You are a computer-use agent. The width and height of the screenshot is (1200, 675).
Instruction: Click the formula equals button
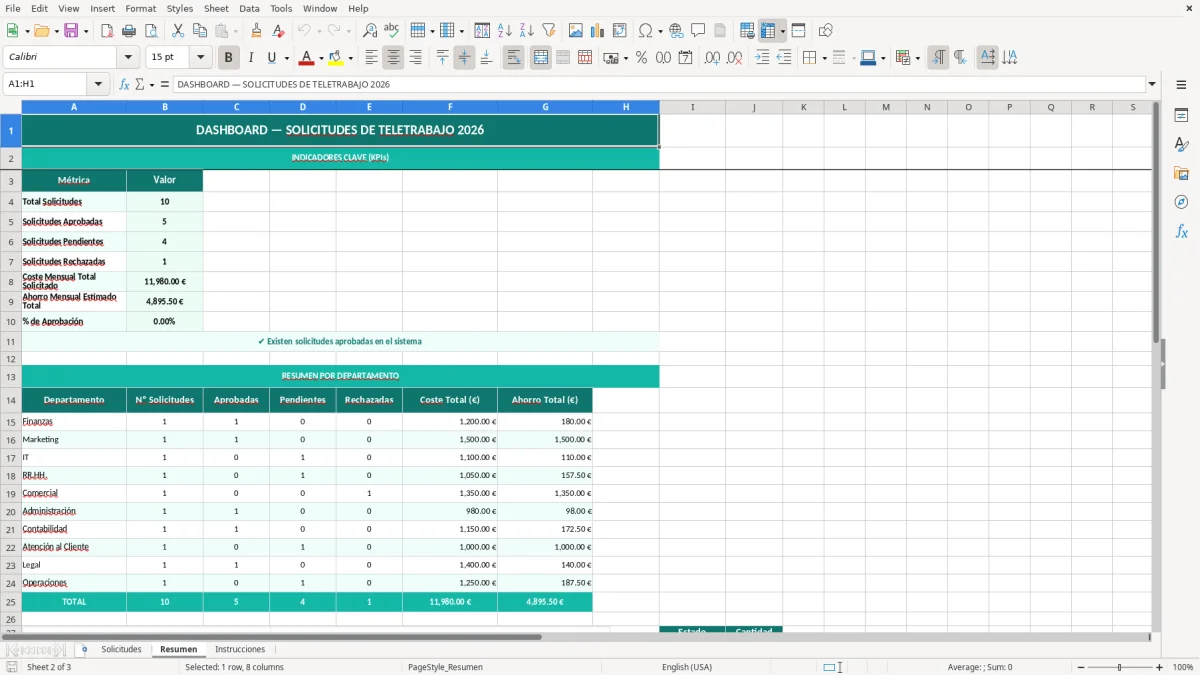[165, 85]
